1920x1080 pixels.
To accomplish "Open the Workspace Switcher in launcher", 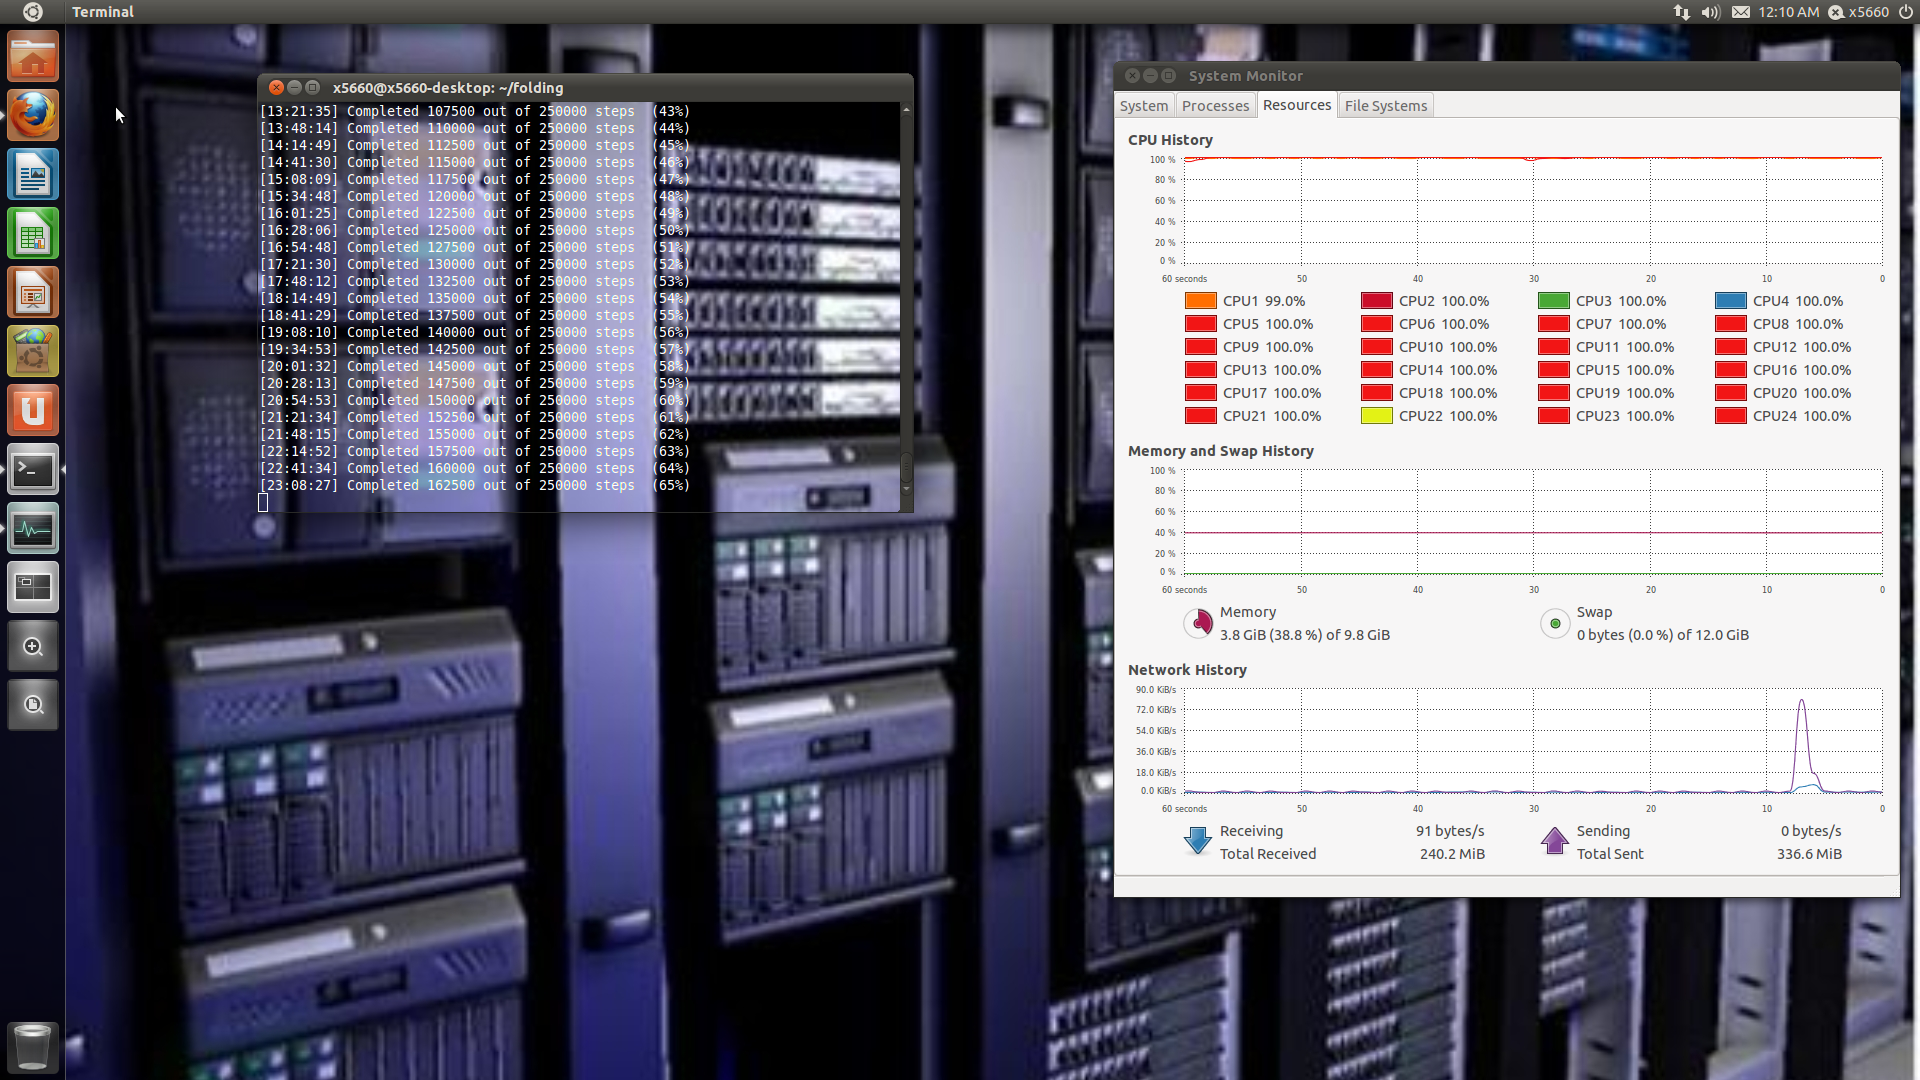I will [x=33, y=588].
